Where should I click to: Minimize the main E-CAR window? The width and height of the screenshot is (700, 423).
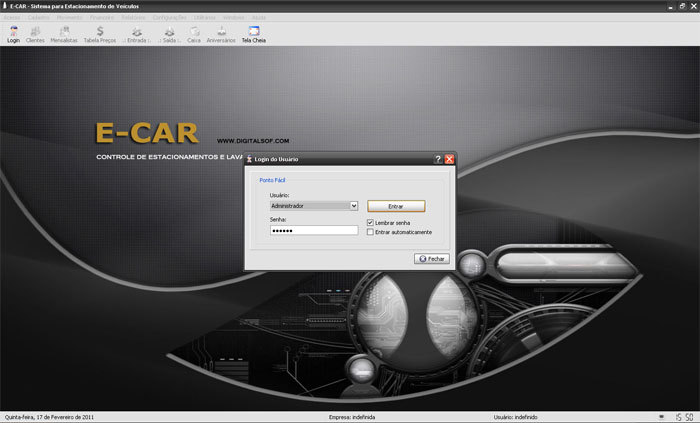click(671, 6)
